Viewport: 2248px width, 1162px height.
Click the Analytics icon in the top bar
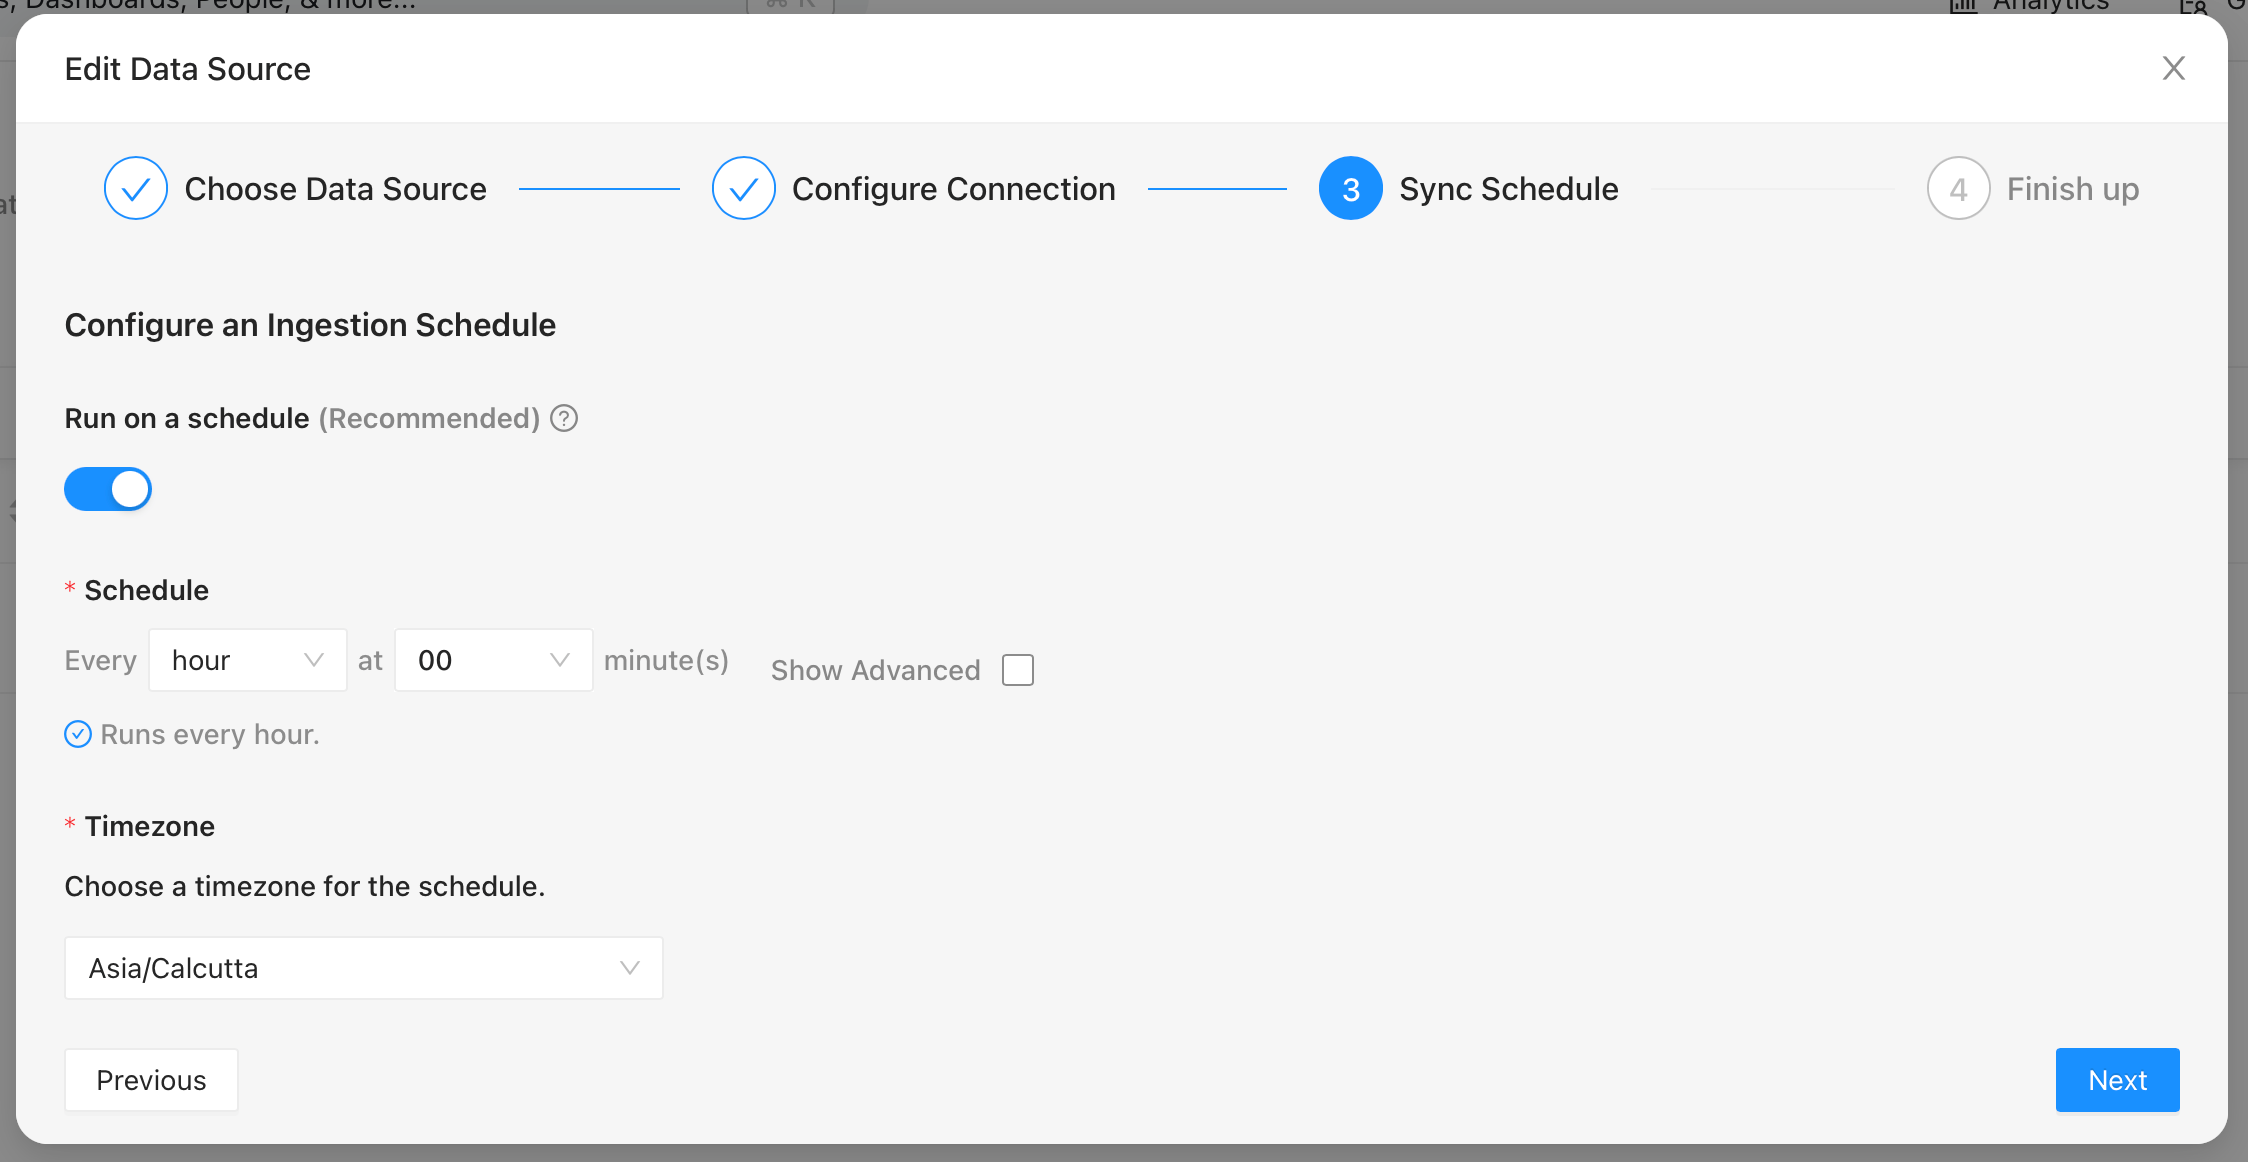click(x=1965, y=6)
